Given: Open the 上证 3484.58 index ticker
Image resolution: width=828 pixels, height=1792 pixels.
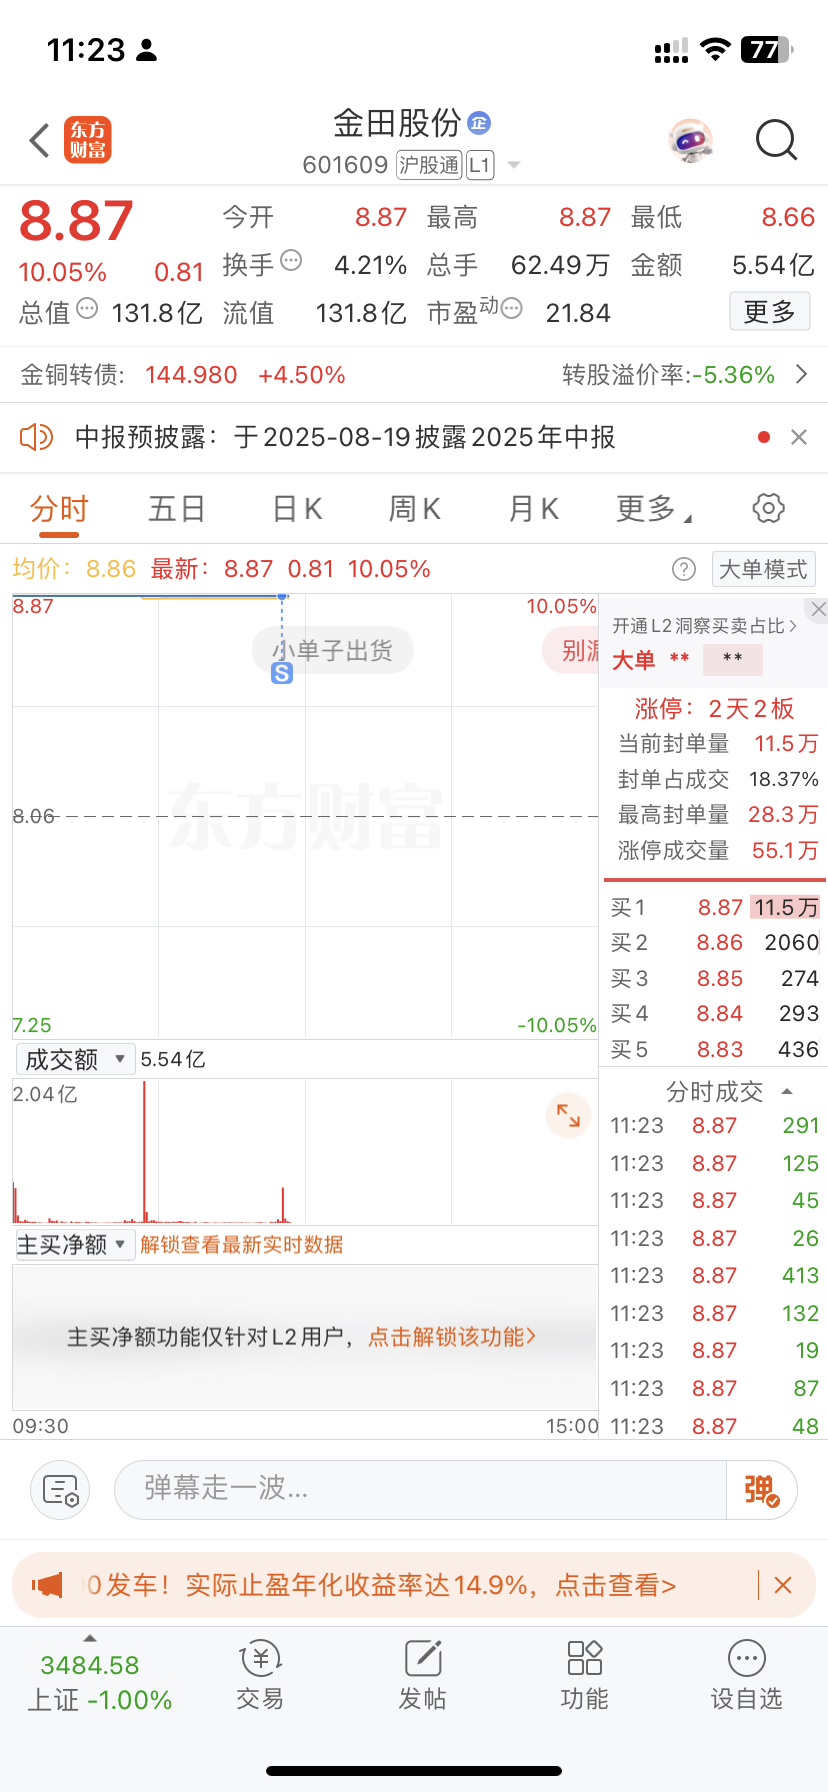Looking at the screenshot, I should (98, 1682).
